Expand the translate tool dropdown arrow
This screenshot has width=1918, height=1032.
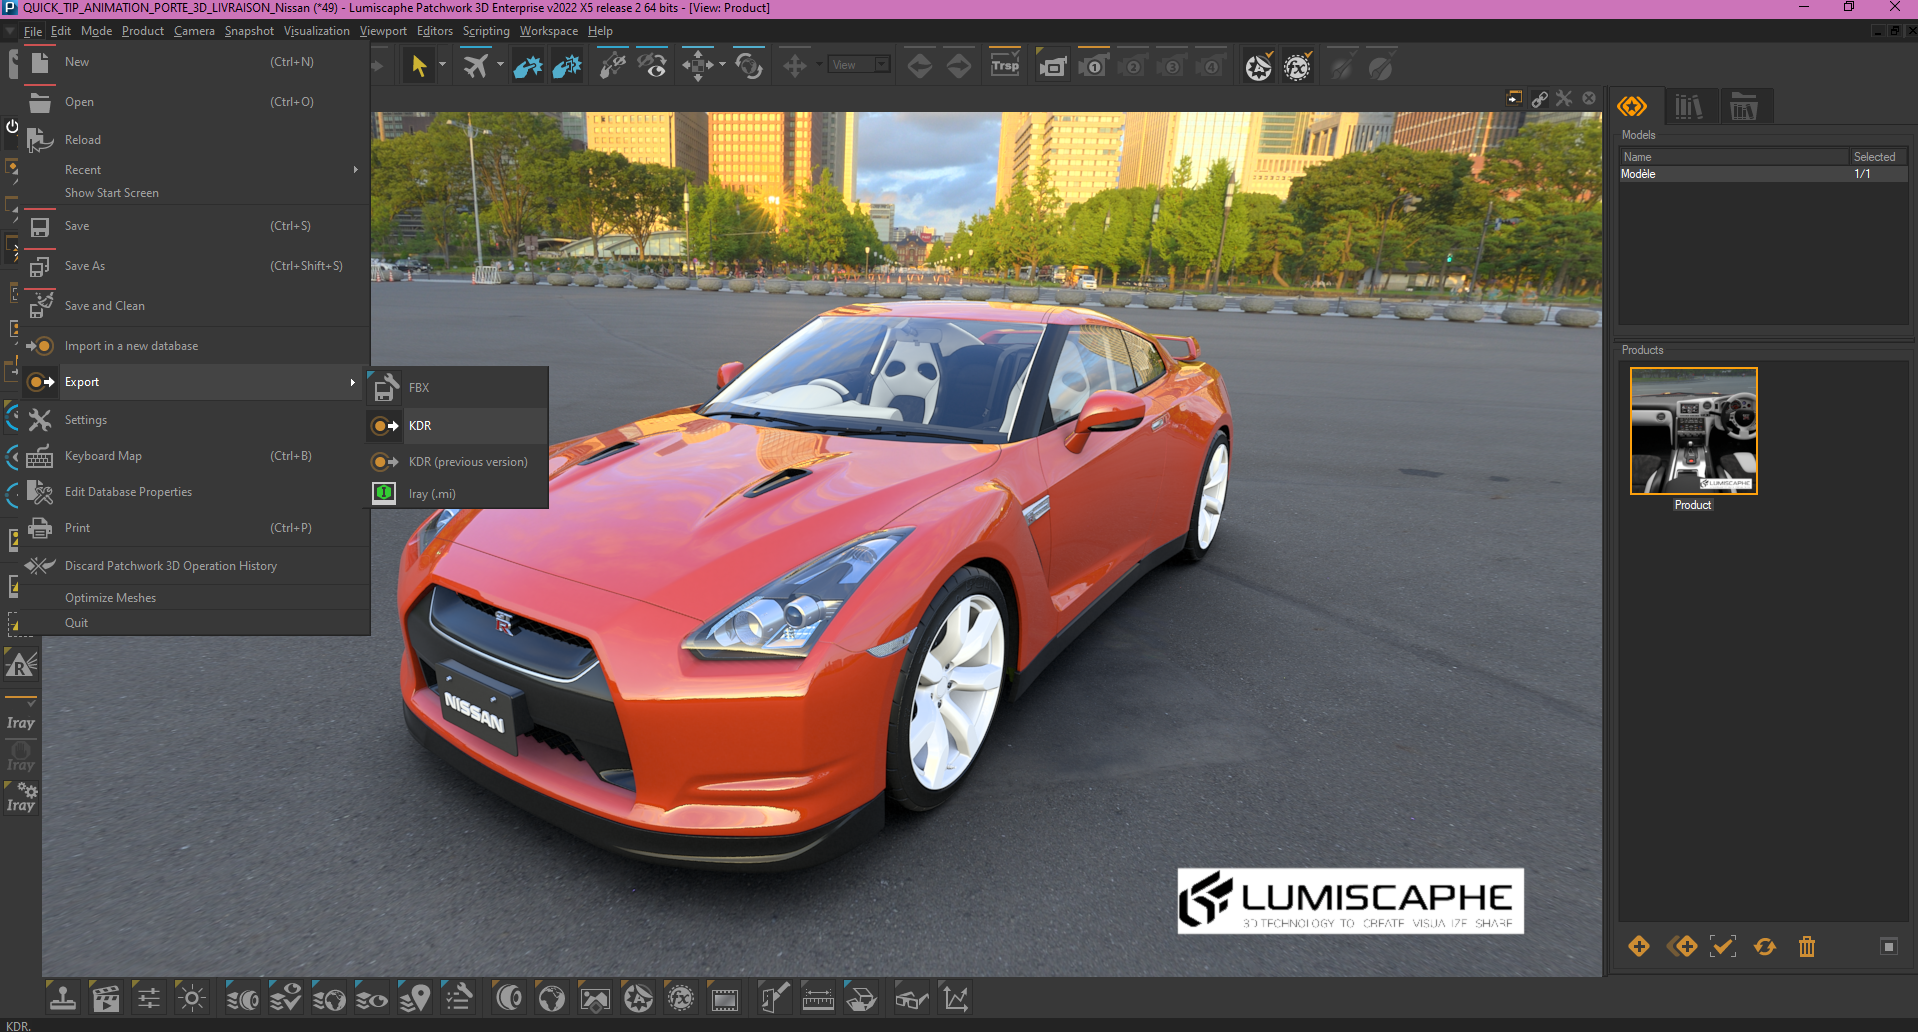pos(722,65)
